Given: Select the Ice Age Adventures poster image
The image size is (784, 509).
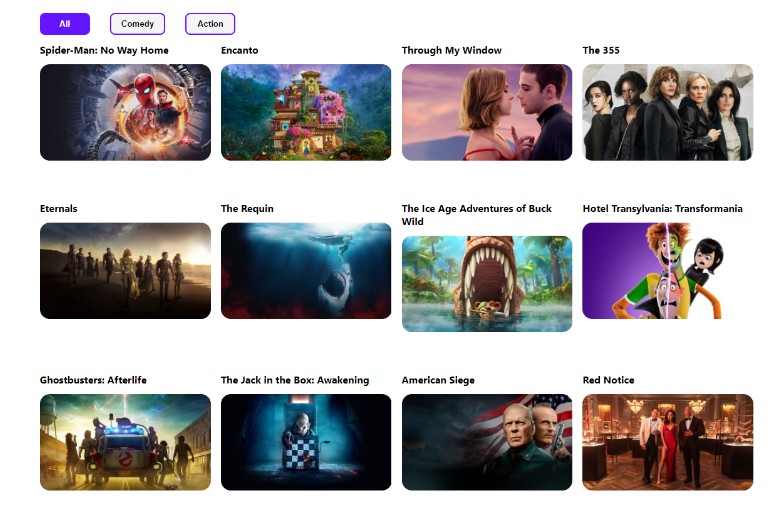Looking at the screenshot, I should pyautogui.click(x=487, y=284).
